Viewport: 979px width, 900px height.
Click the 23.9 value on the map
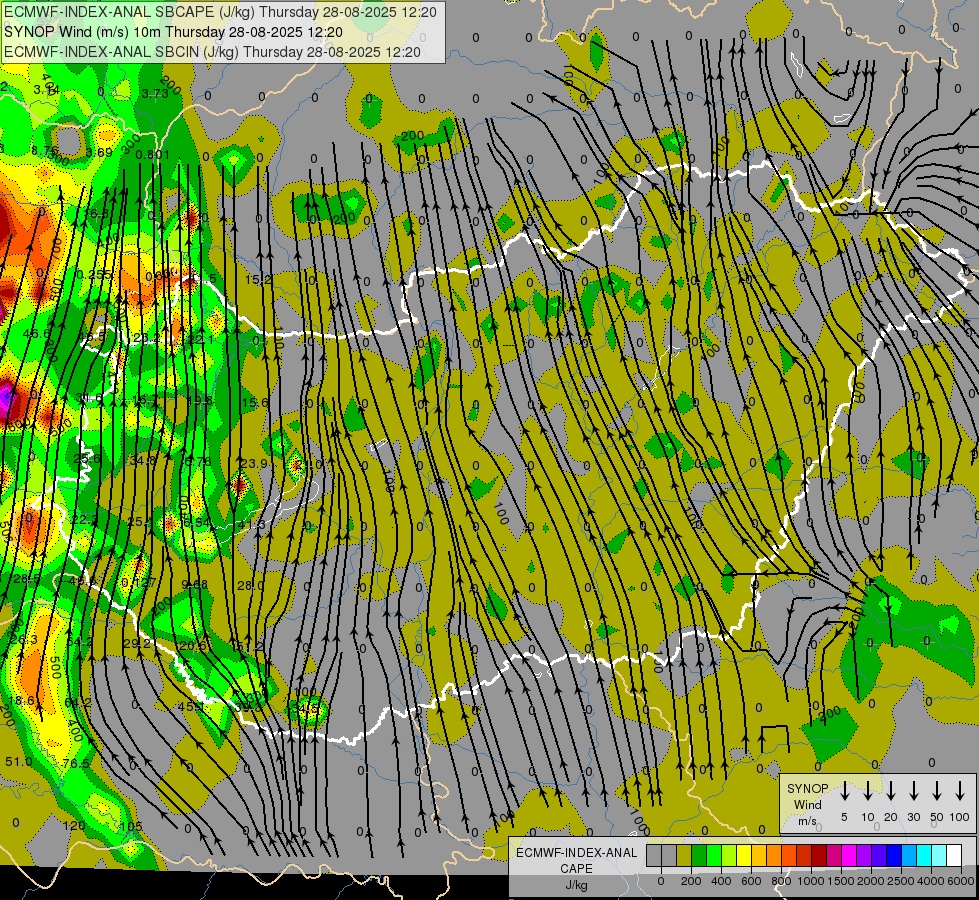click(253, 463)
